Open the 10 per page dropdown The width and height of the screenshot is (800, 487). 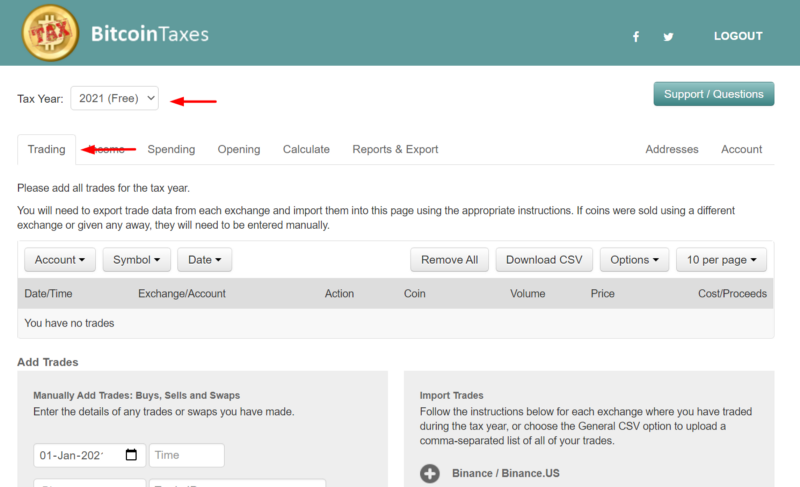(721, 260)
